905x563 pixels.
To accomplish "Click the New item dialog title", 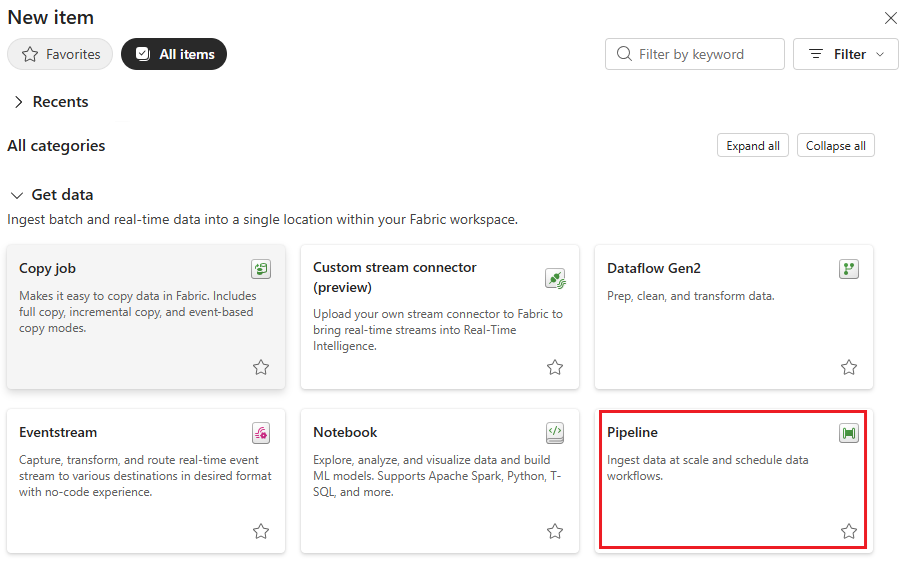I will [x=51, y=17].
